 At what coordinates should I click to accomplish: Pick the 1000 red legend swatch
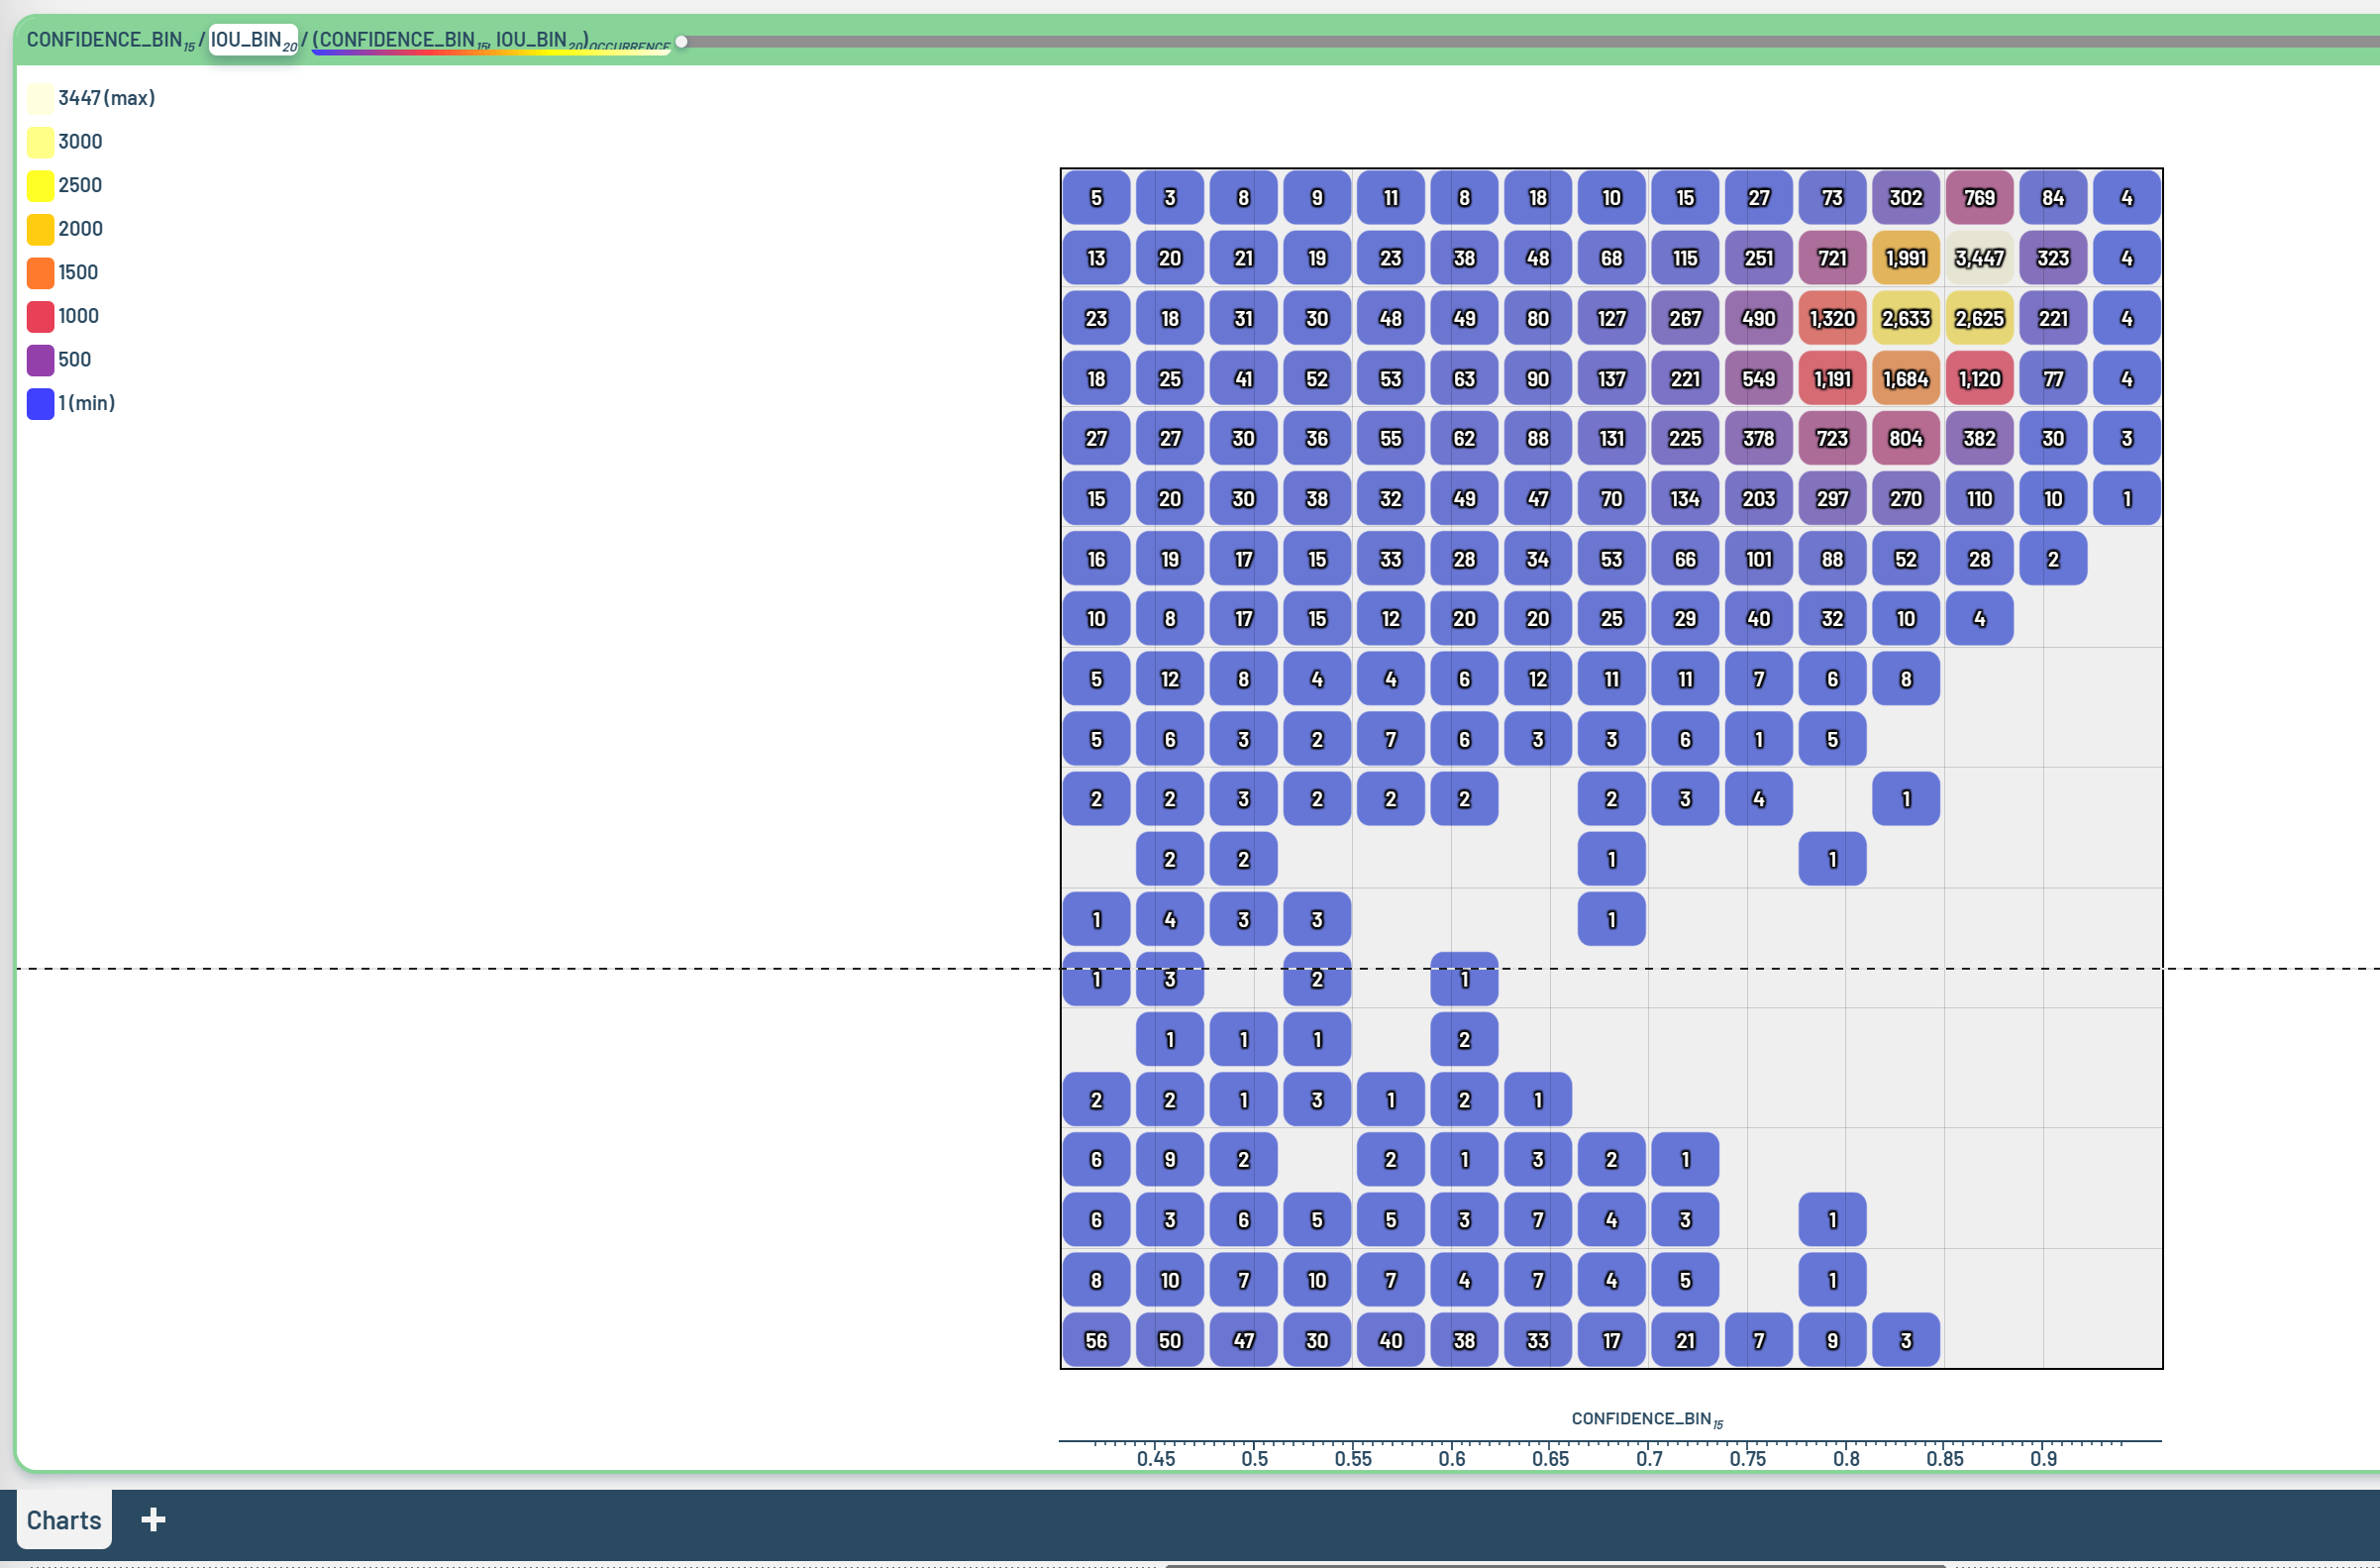tap(40, 316)
